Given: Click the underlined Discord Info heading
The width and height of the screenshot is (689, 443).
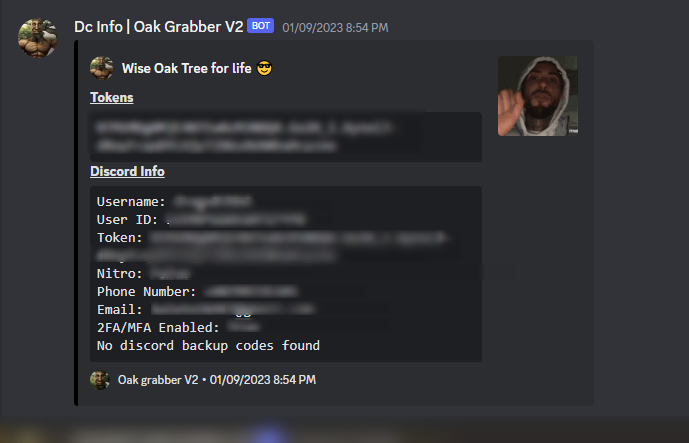Looking at the screenshot, I should [x=127, y=171].
